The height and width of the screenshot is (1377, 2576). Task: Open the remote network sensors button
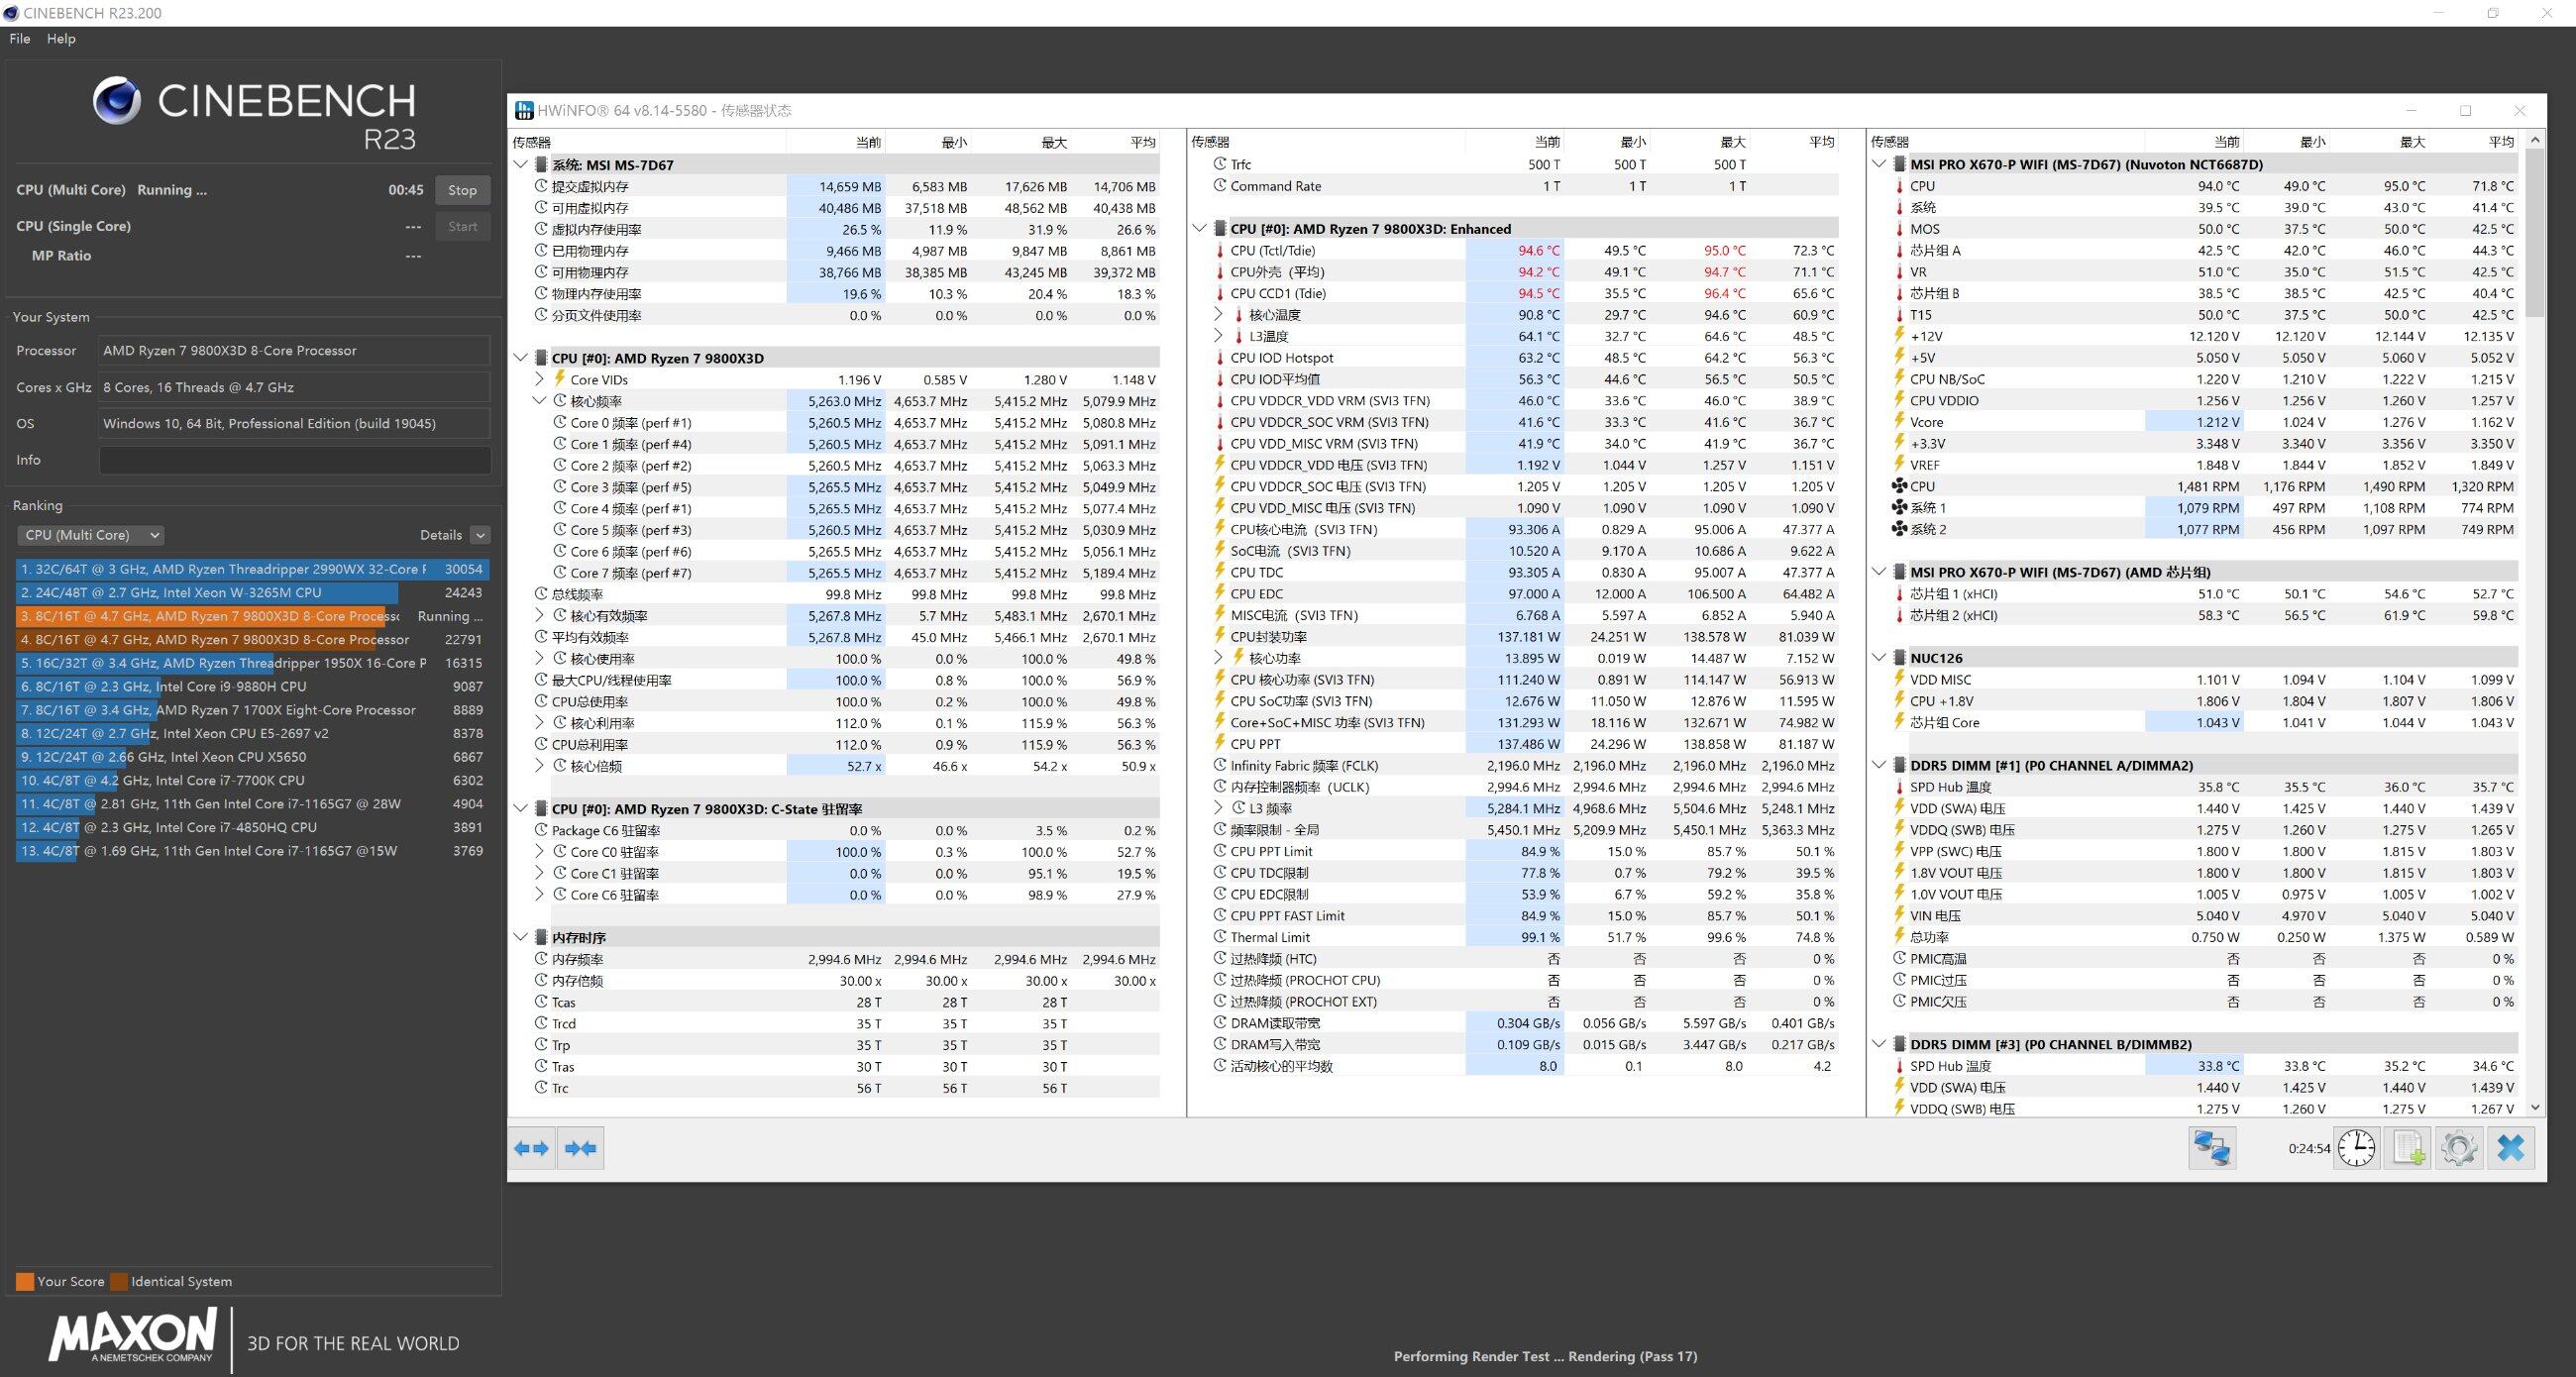click(2211, 1148)
